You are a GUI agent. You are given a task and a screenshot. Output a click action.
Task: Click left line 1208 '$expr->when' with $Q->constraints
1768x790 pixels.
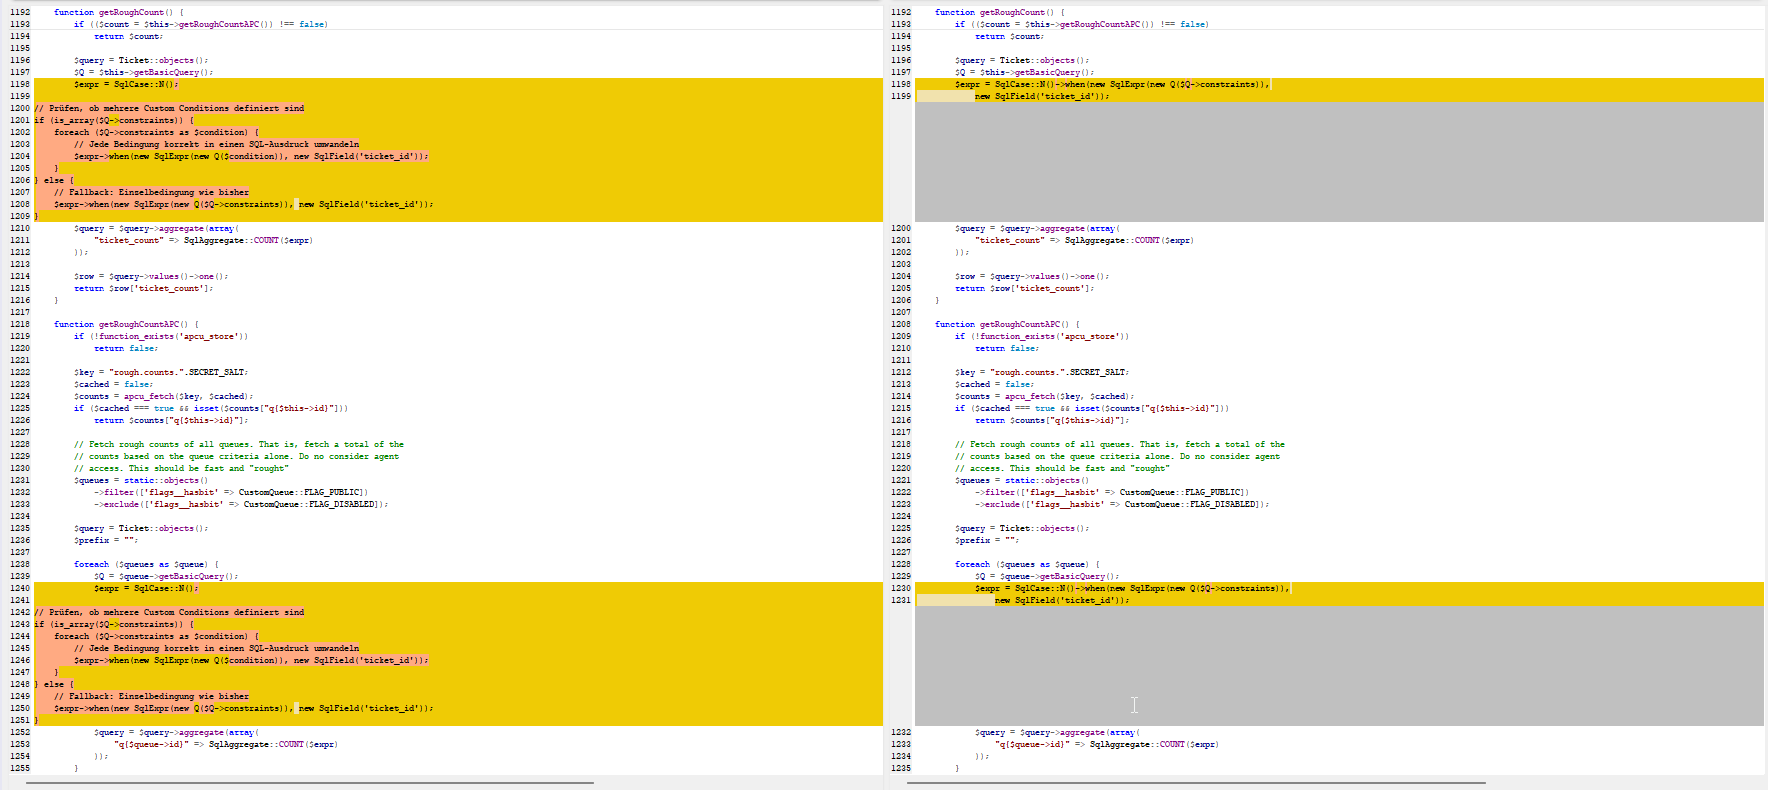[x=244, y=204]
